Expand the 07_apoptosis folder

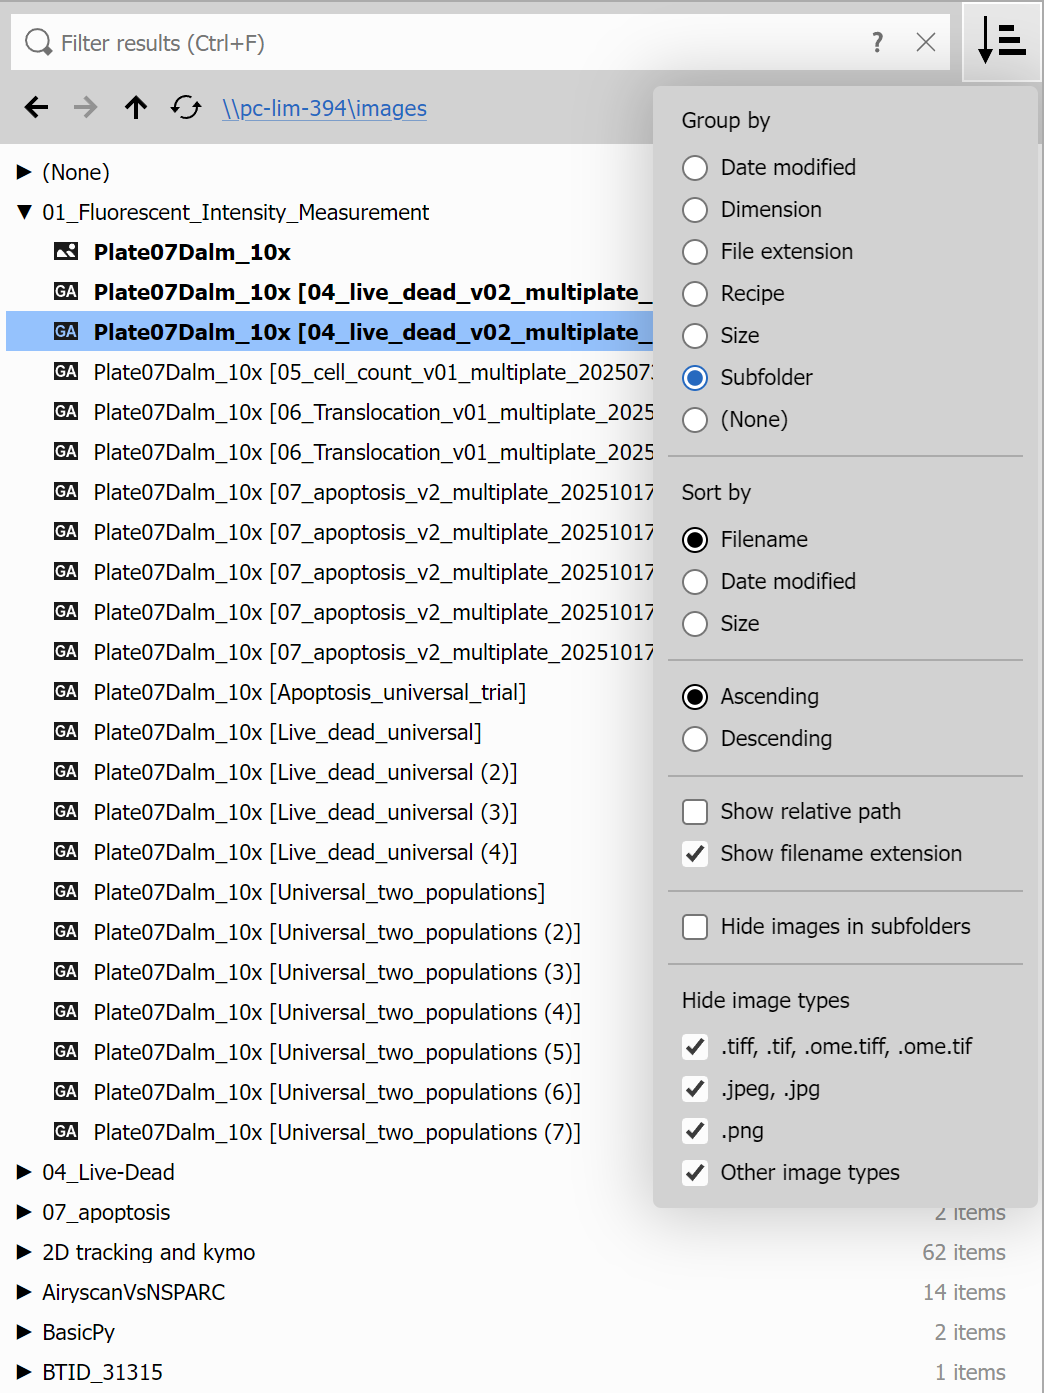coord(24,1212)
